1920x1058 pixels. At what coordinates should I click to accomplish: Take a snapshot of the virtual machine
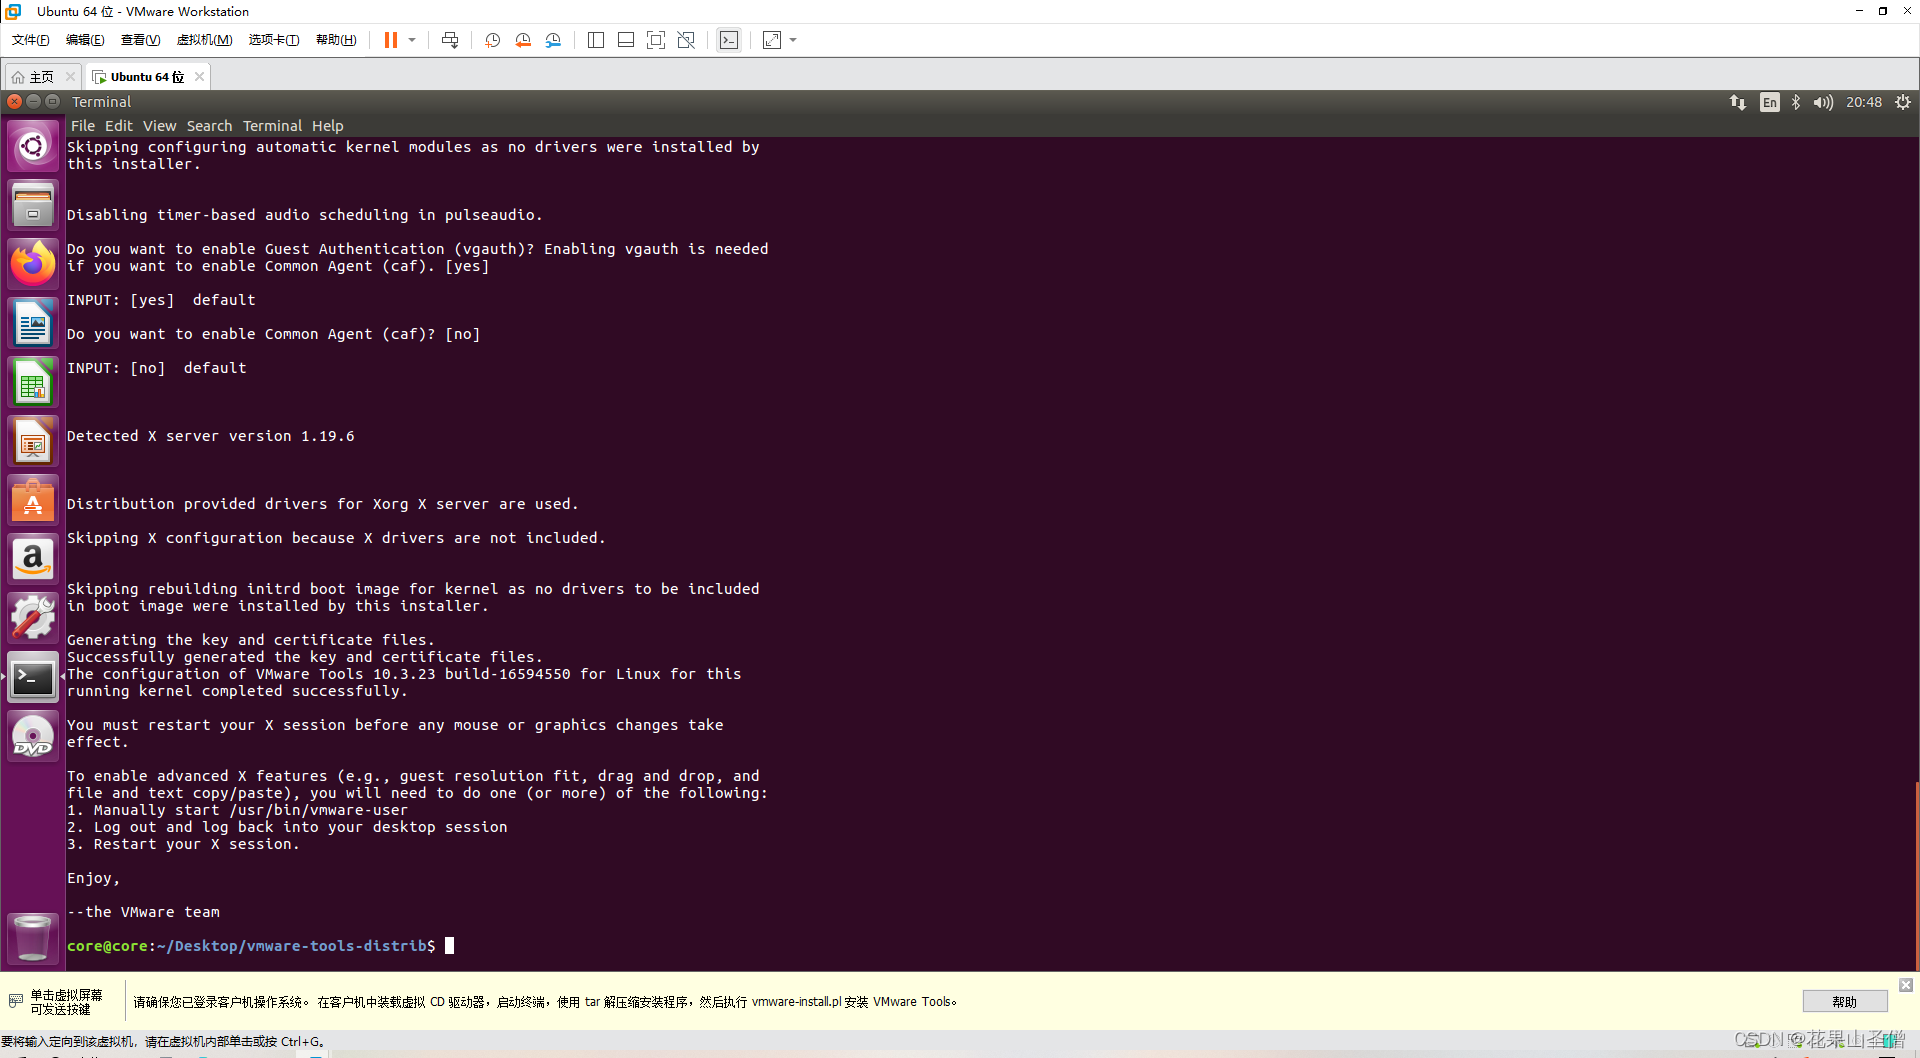[x=491, y=40]
